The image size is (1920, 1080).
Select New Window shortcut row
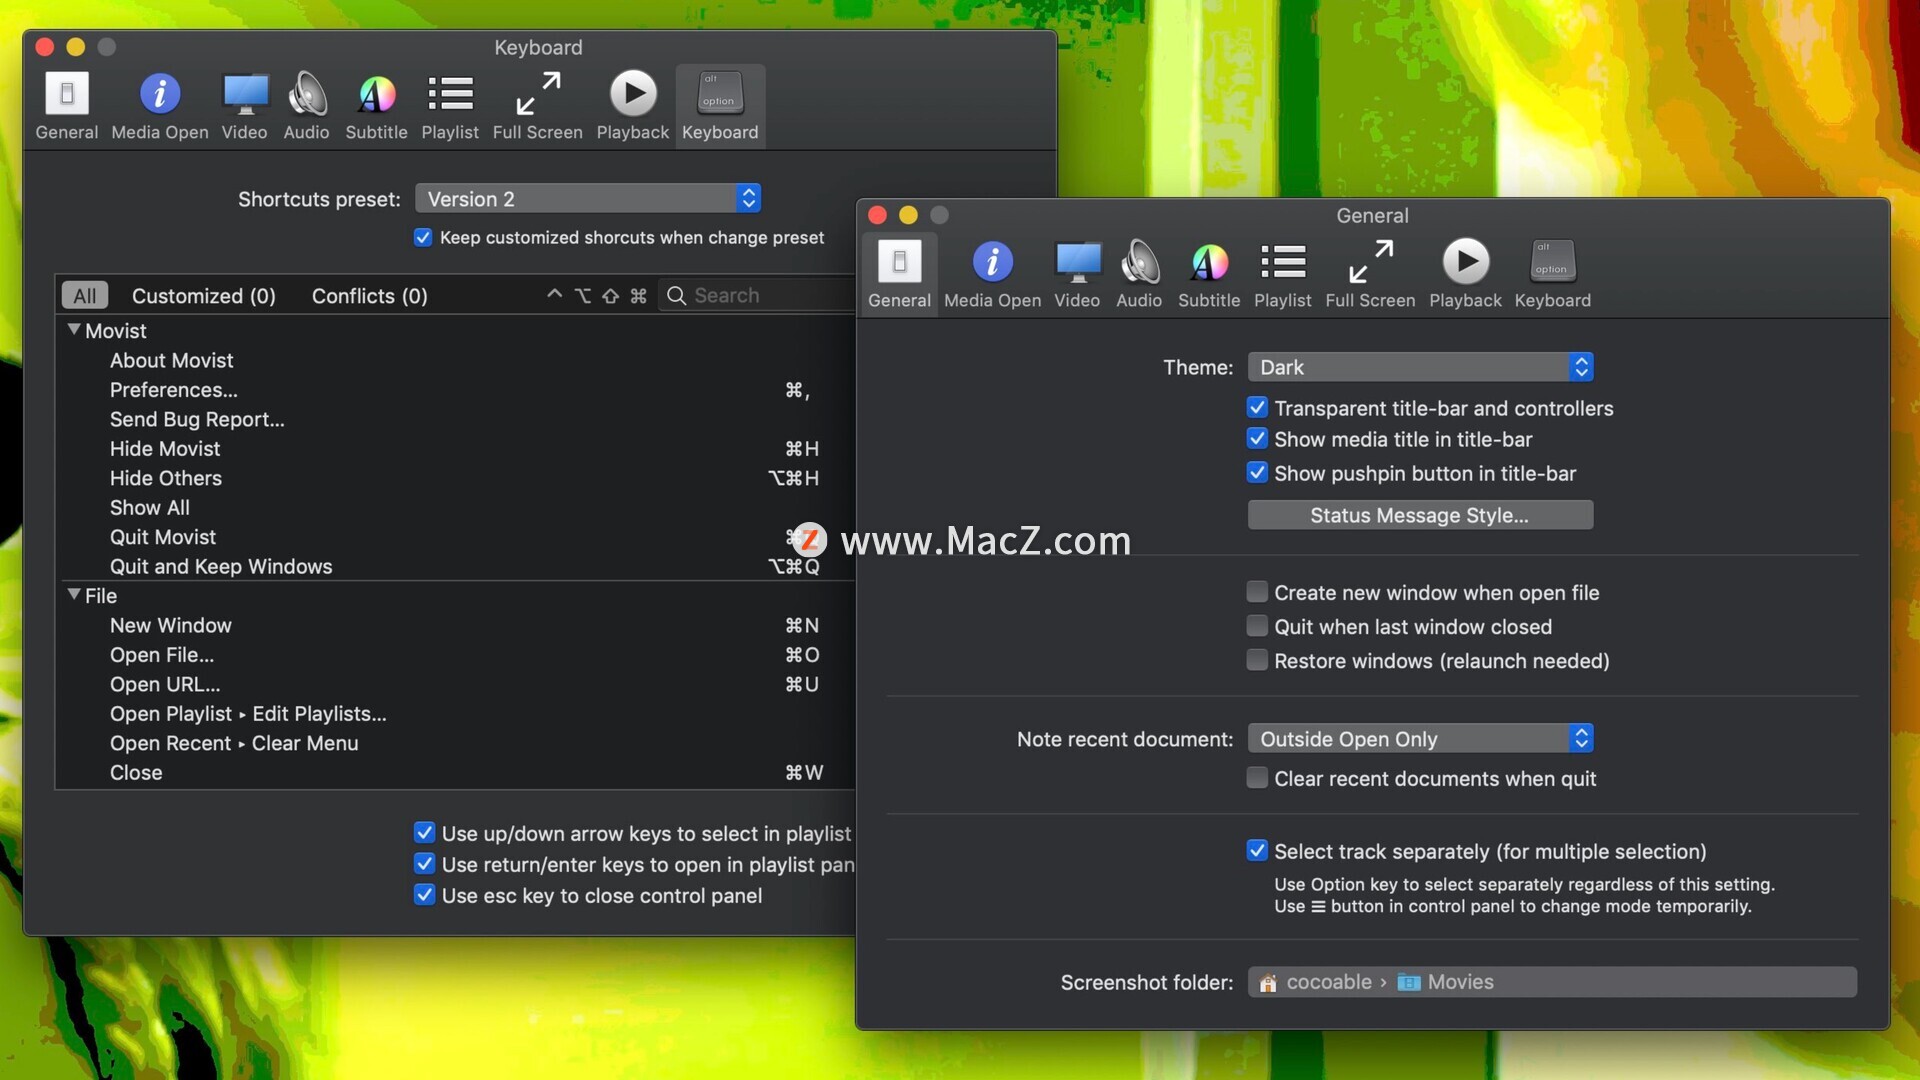coord(455,625)
